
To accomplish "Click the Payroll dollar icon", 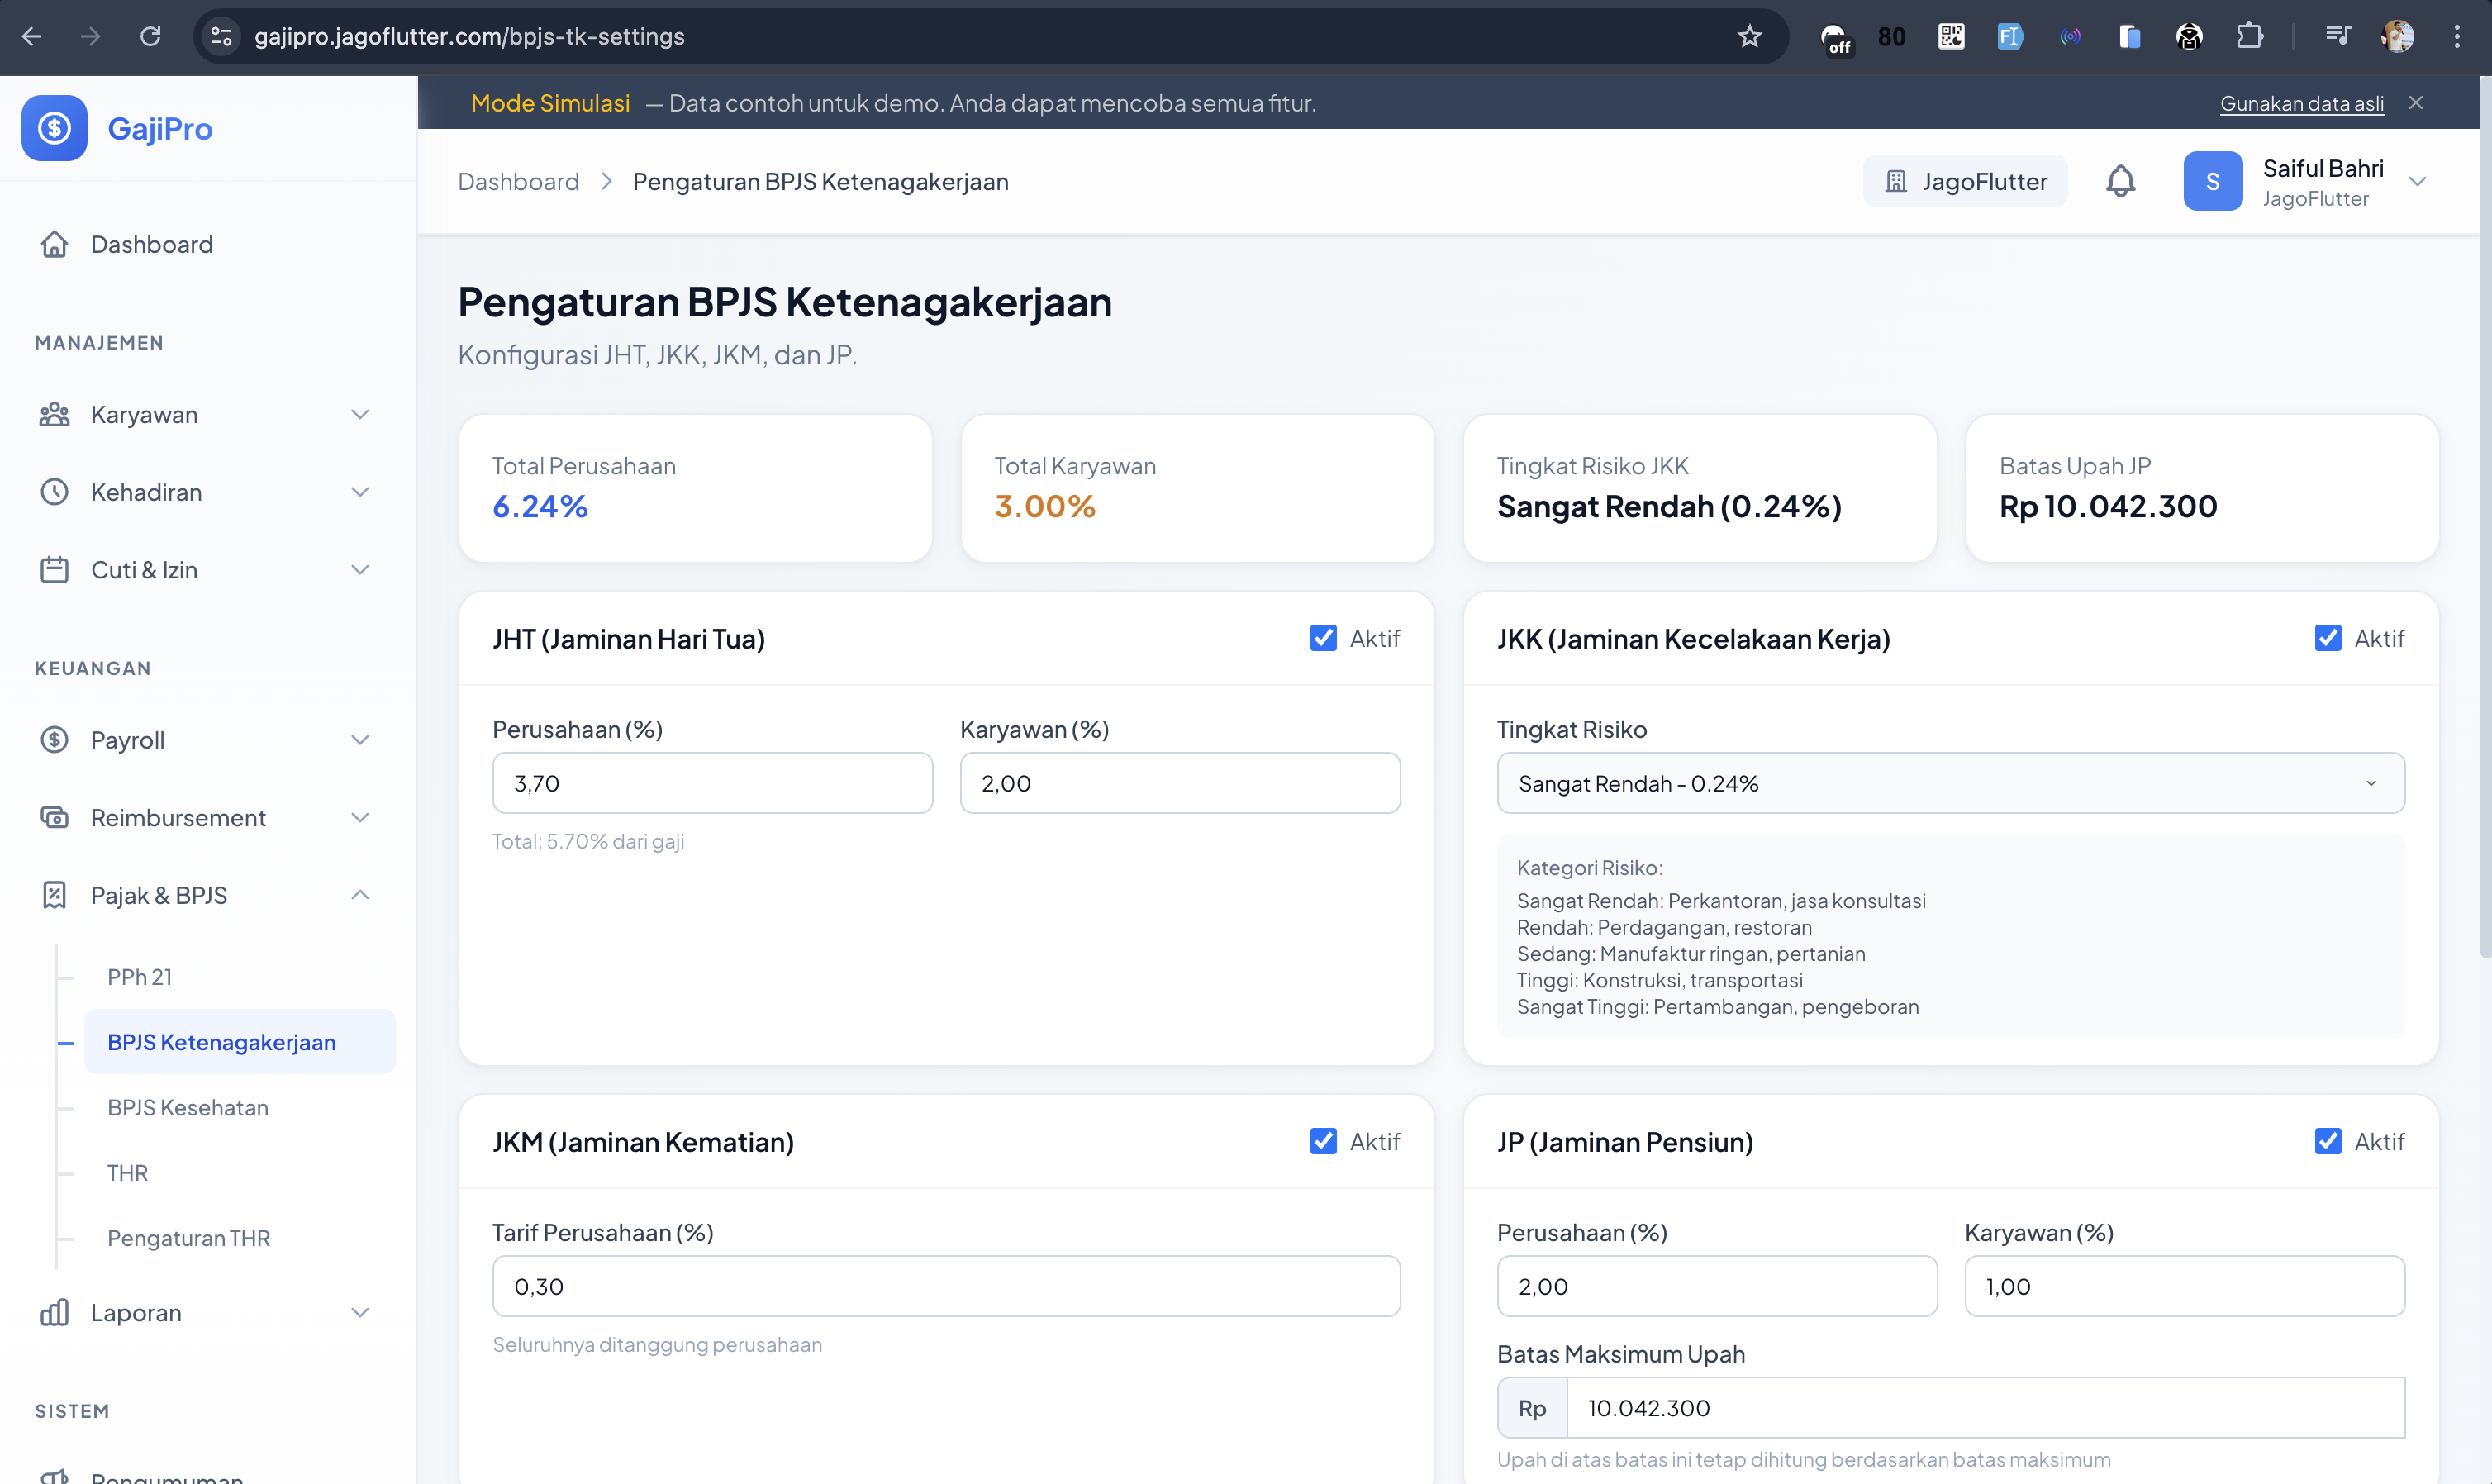I will [x=54, y=740].
